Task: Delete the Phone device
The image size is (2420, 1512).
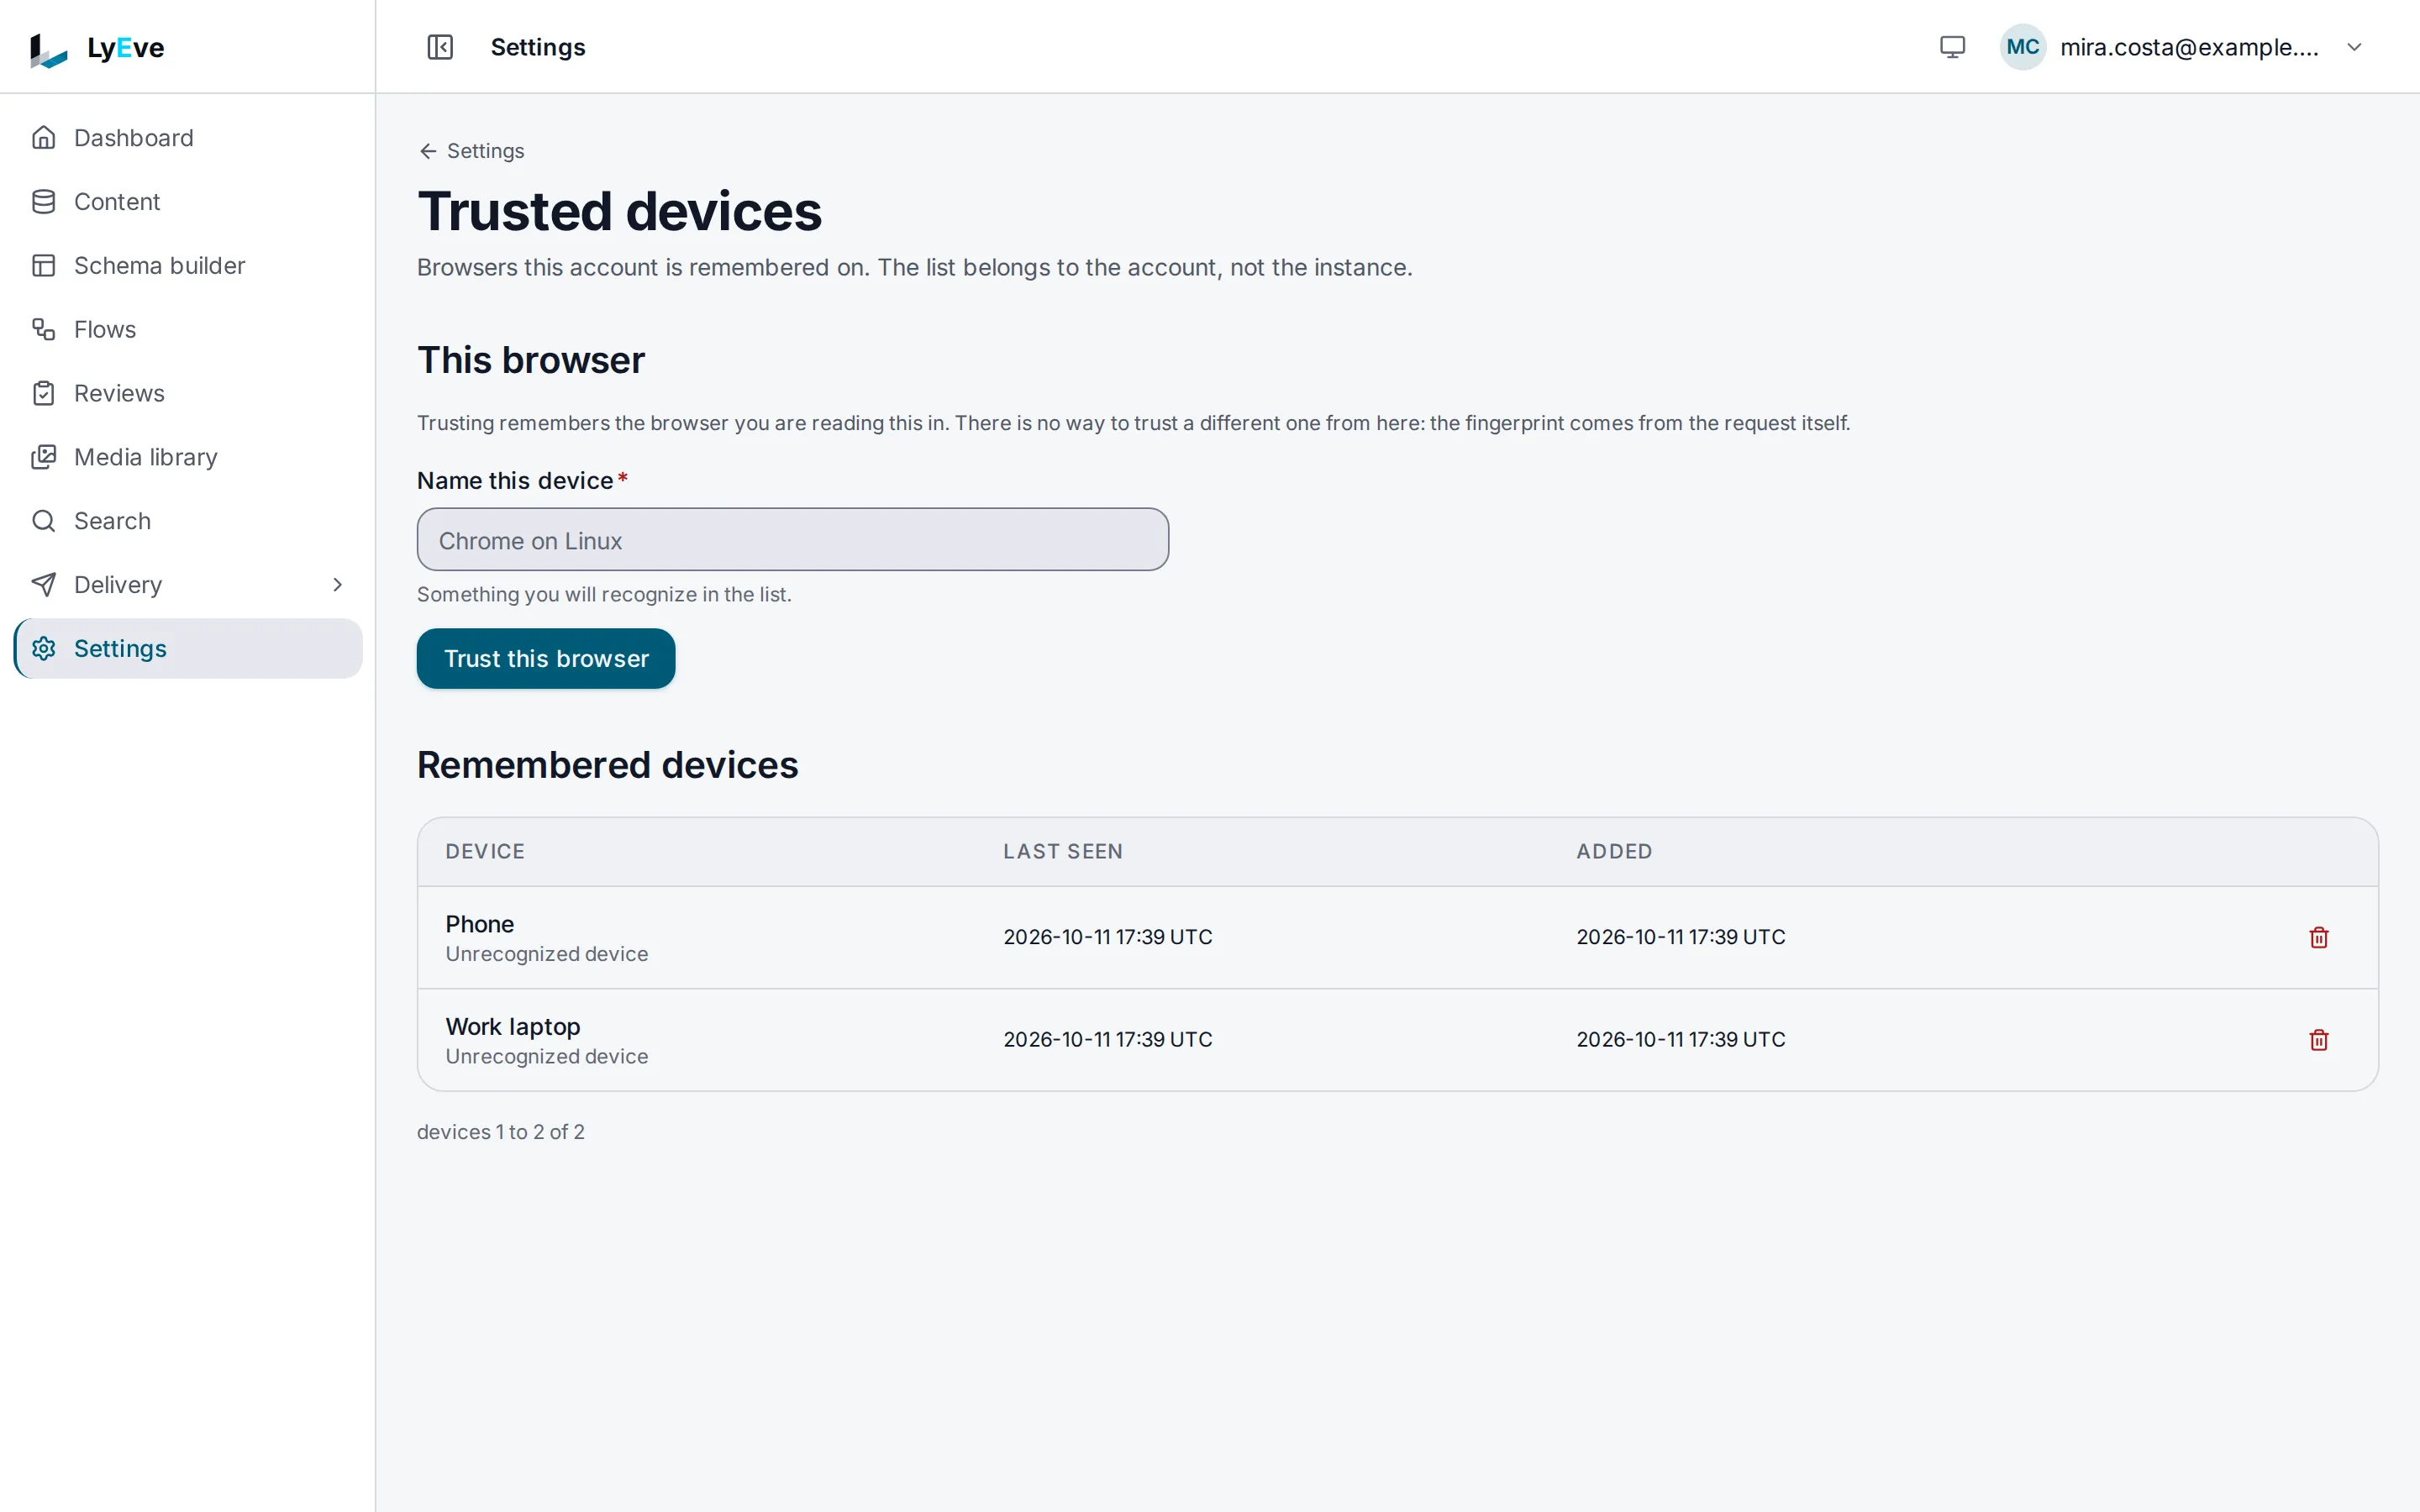Action: point(2318,938)
